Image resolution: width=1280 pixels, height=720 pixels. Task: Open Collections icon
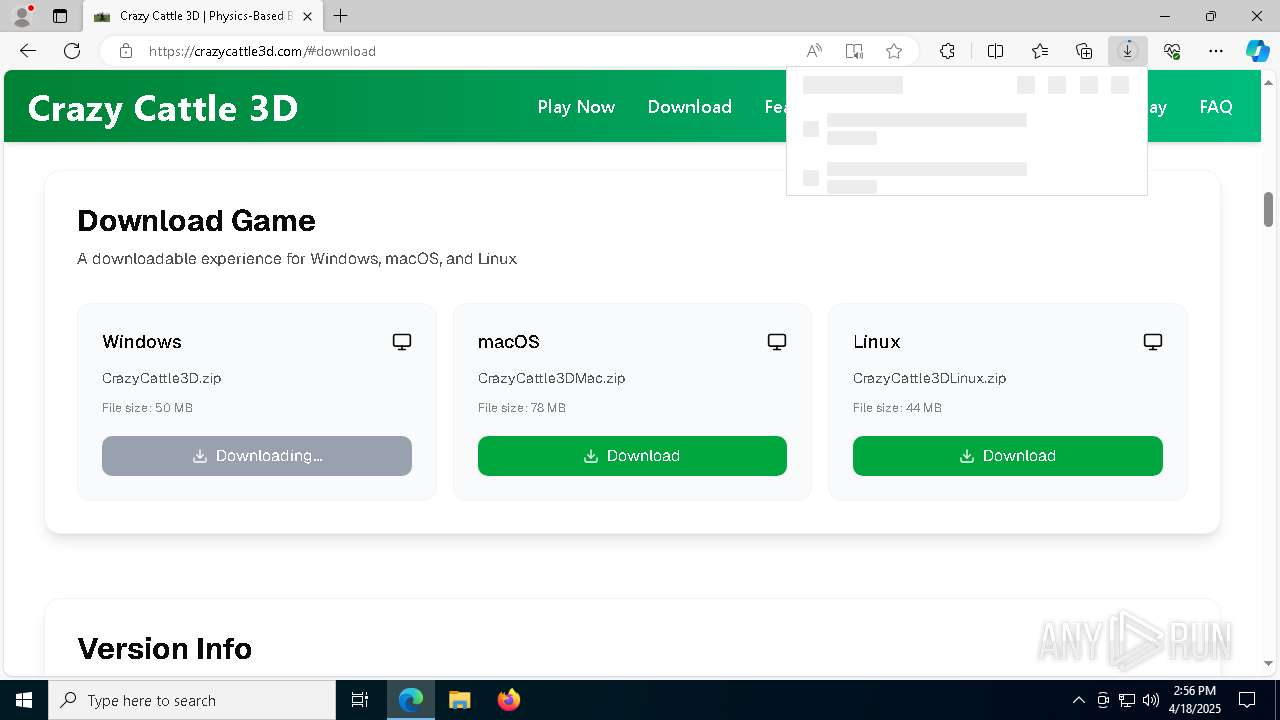[x=1084, y=51]
